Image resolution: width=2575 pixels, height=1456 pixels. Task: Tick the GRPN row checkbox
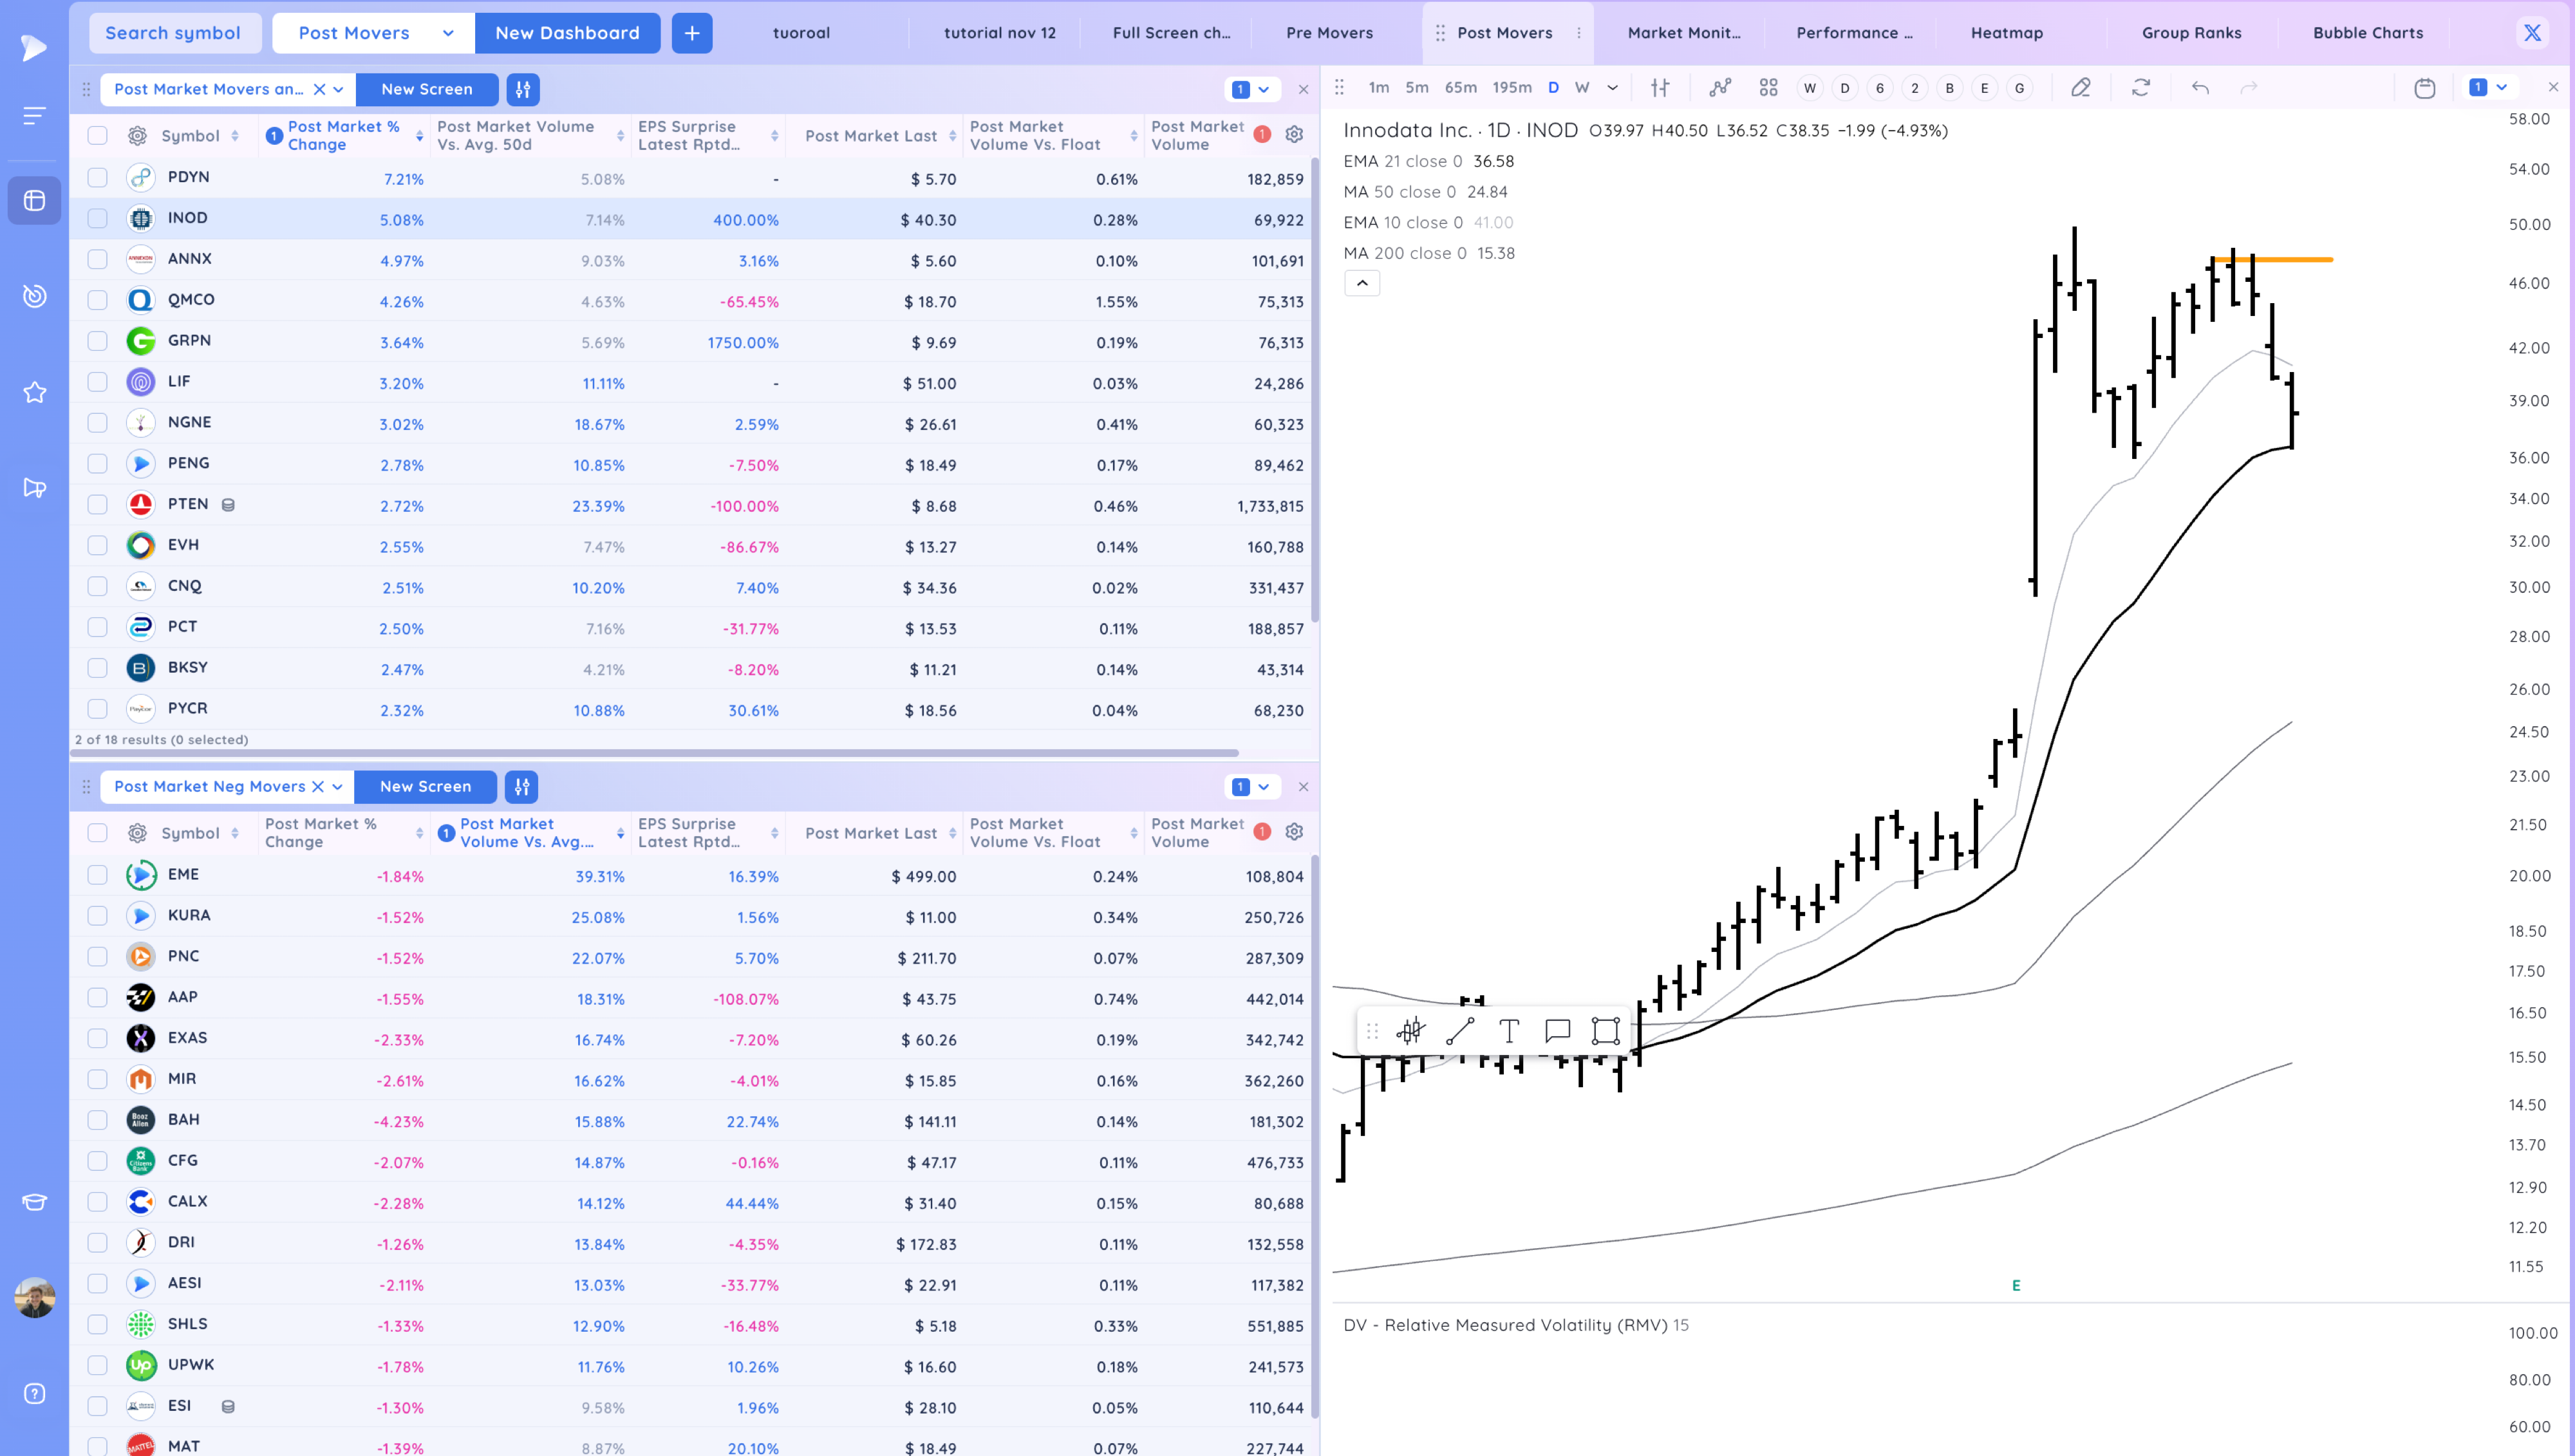point(97,341)
